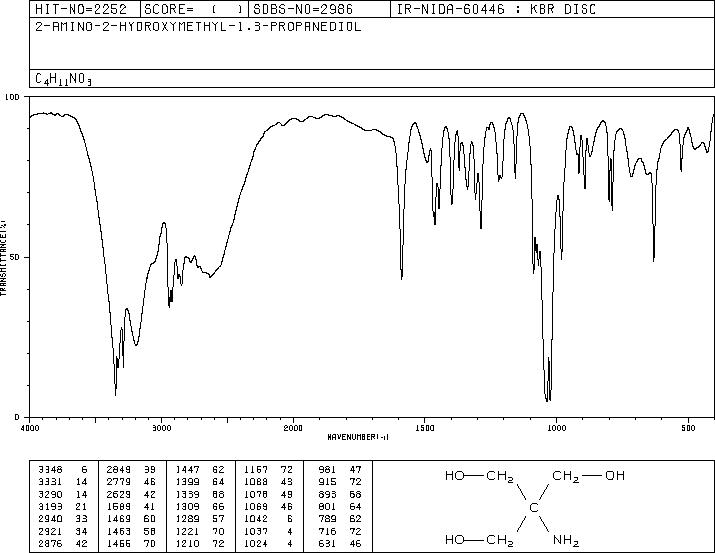
Task: Click the 2000 wavenumber axis tick label
Action: (293, 428)
